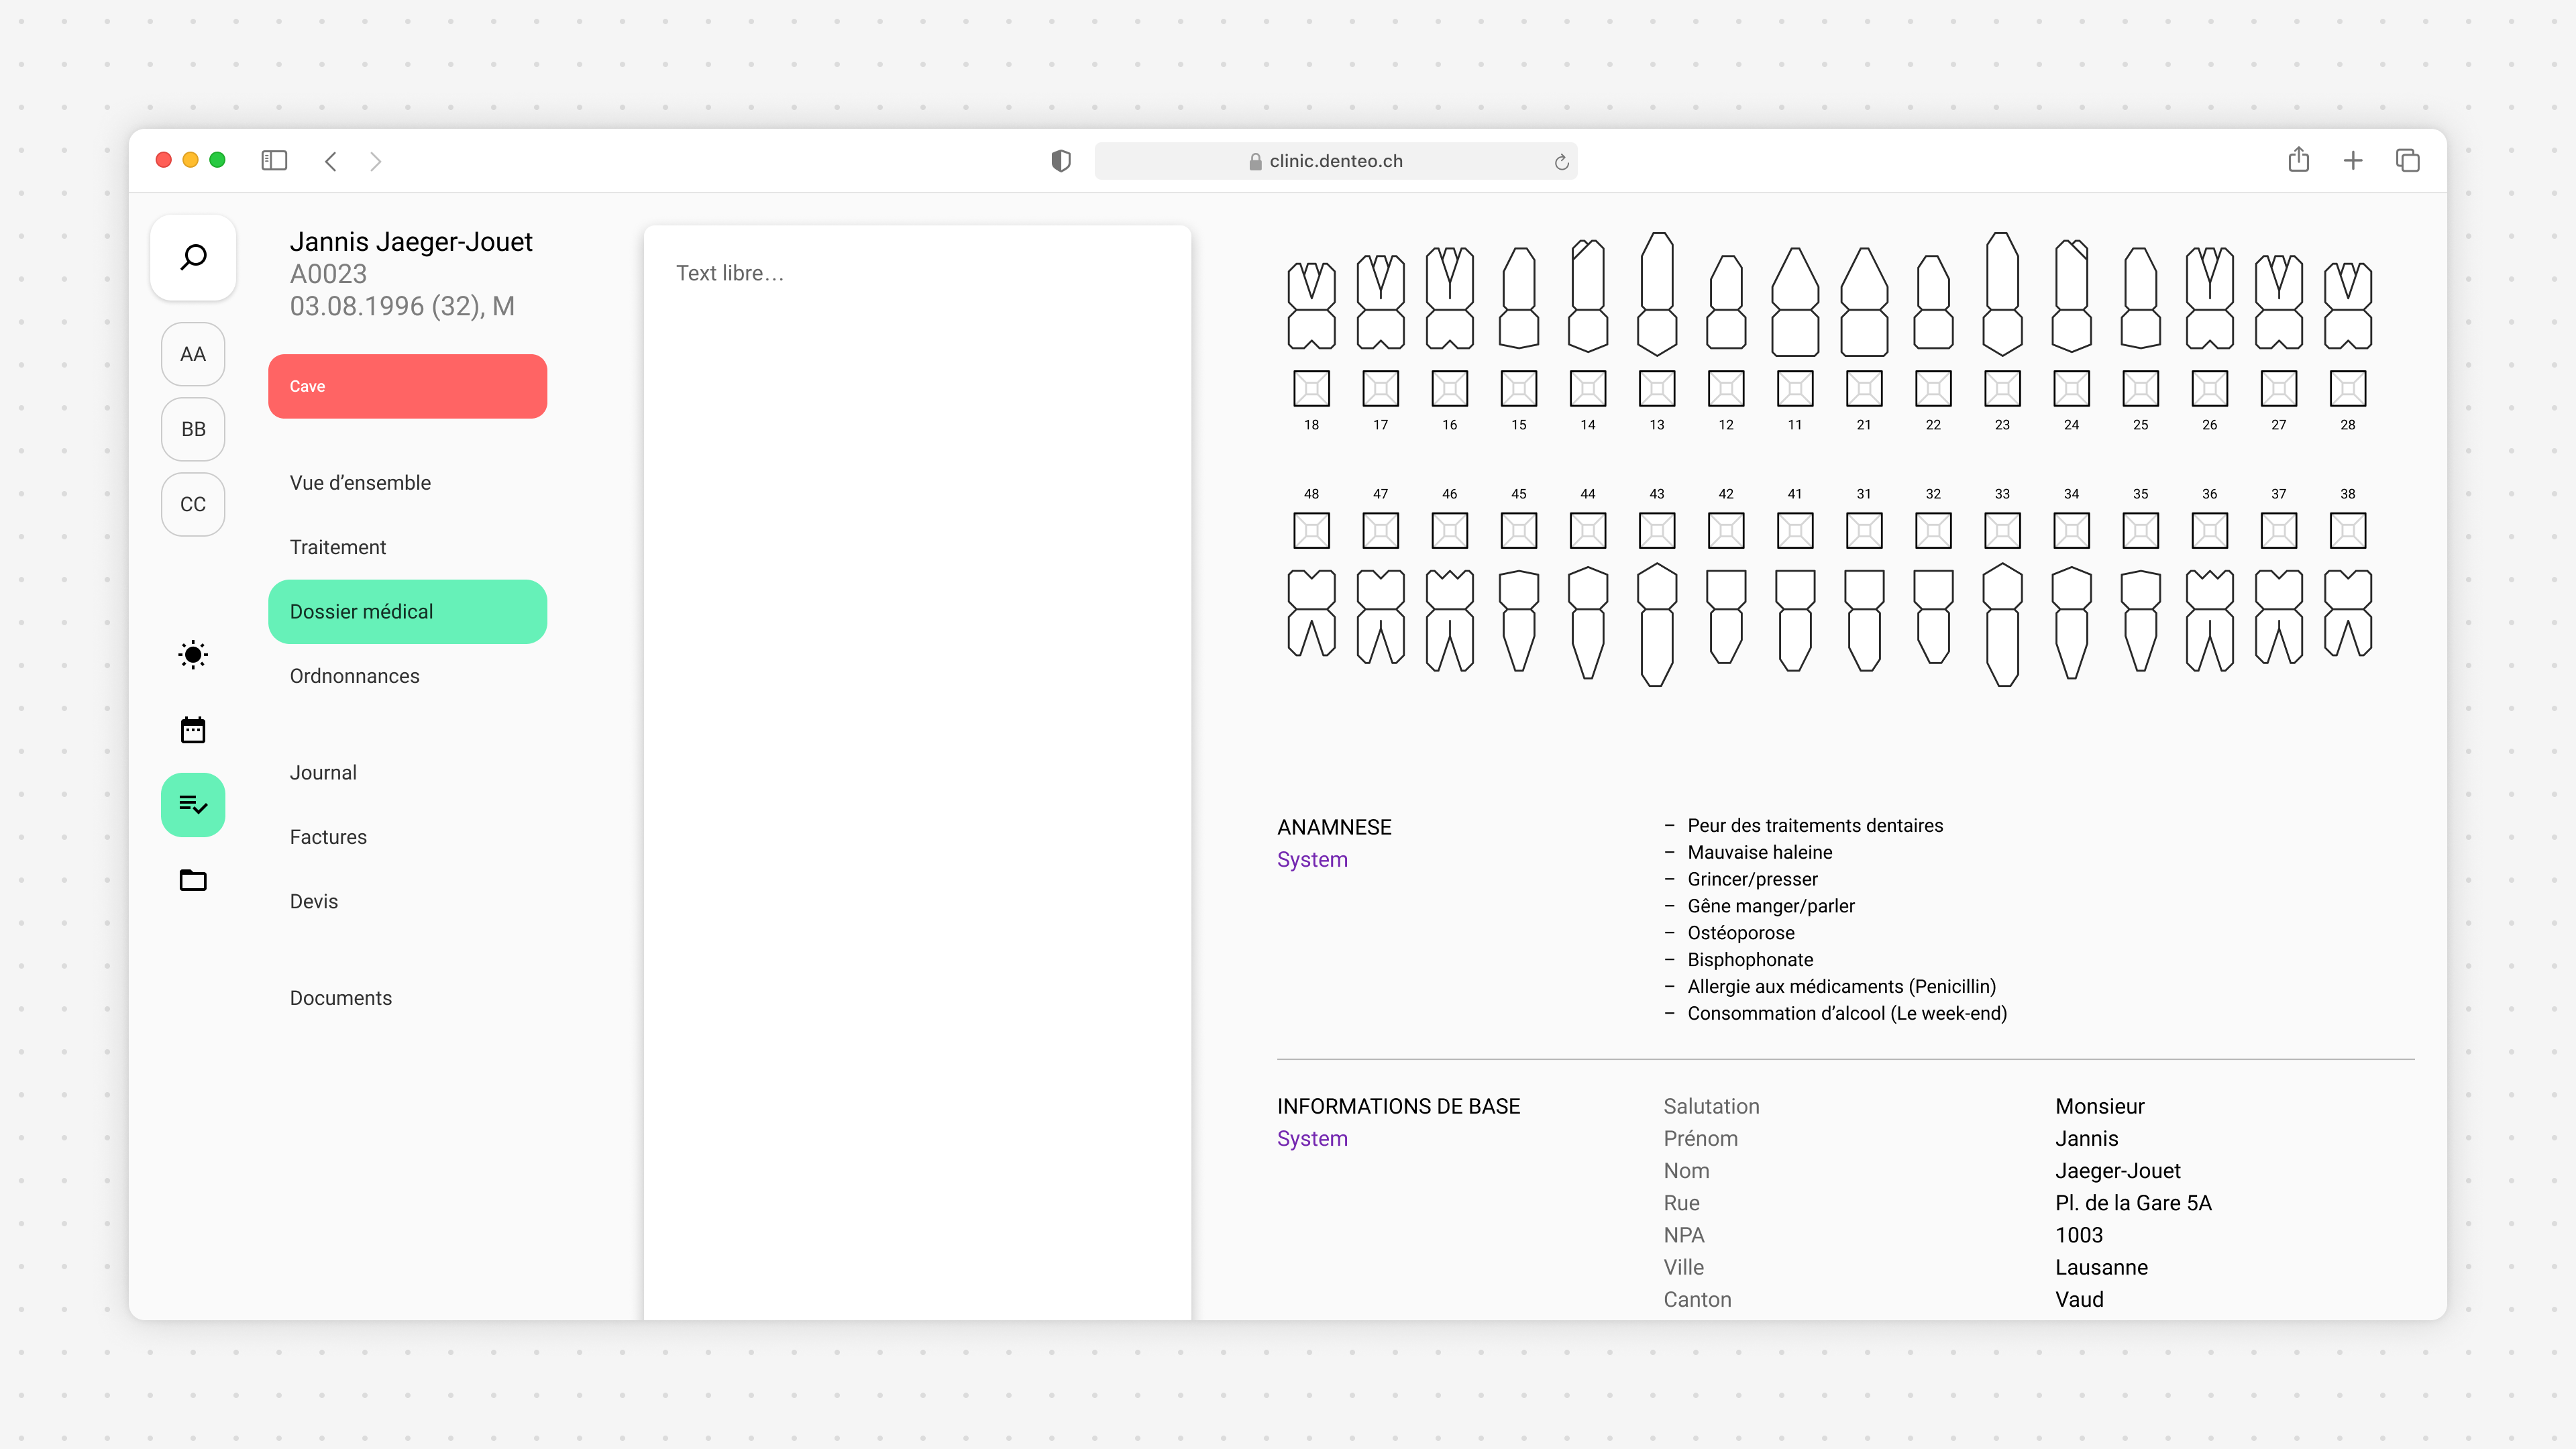The width and height of the screenshot is (2576, 1449).
Task: Select the surface box for tooth 46
Action: tap(1449, 530)
